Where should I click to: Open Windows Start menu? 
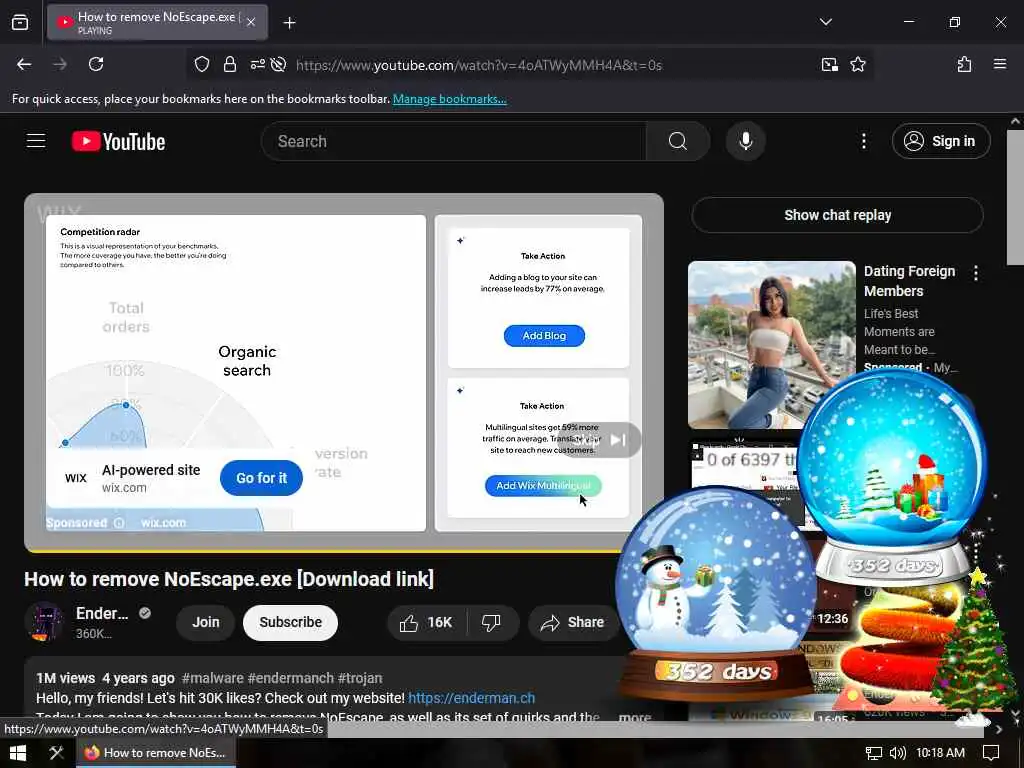point(18,753)
